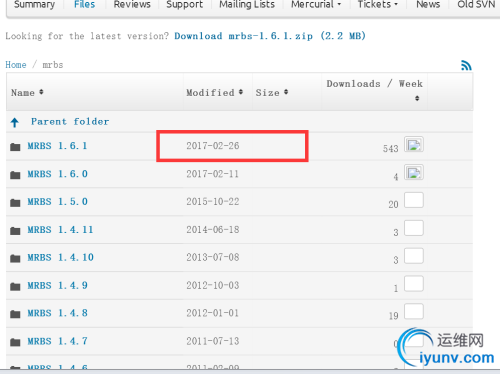Click the mrbs breadcrumb text
Viewport: 500px width, 374px height.
click(53, 65)
